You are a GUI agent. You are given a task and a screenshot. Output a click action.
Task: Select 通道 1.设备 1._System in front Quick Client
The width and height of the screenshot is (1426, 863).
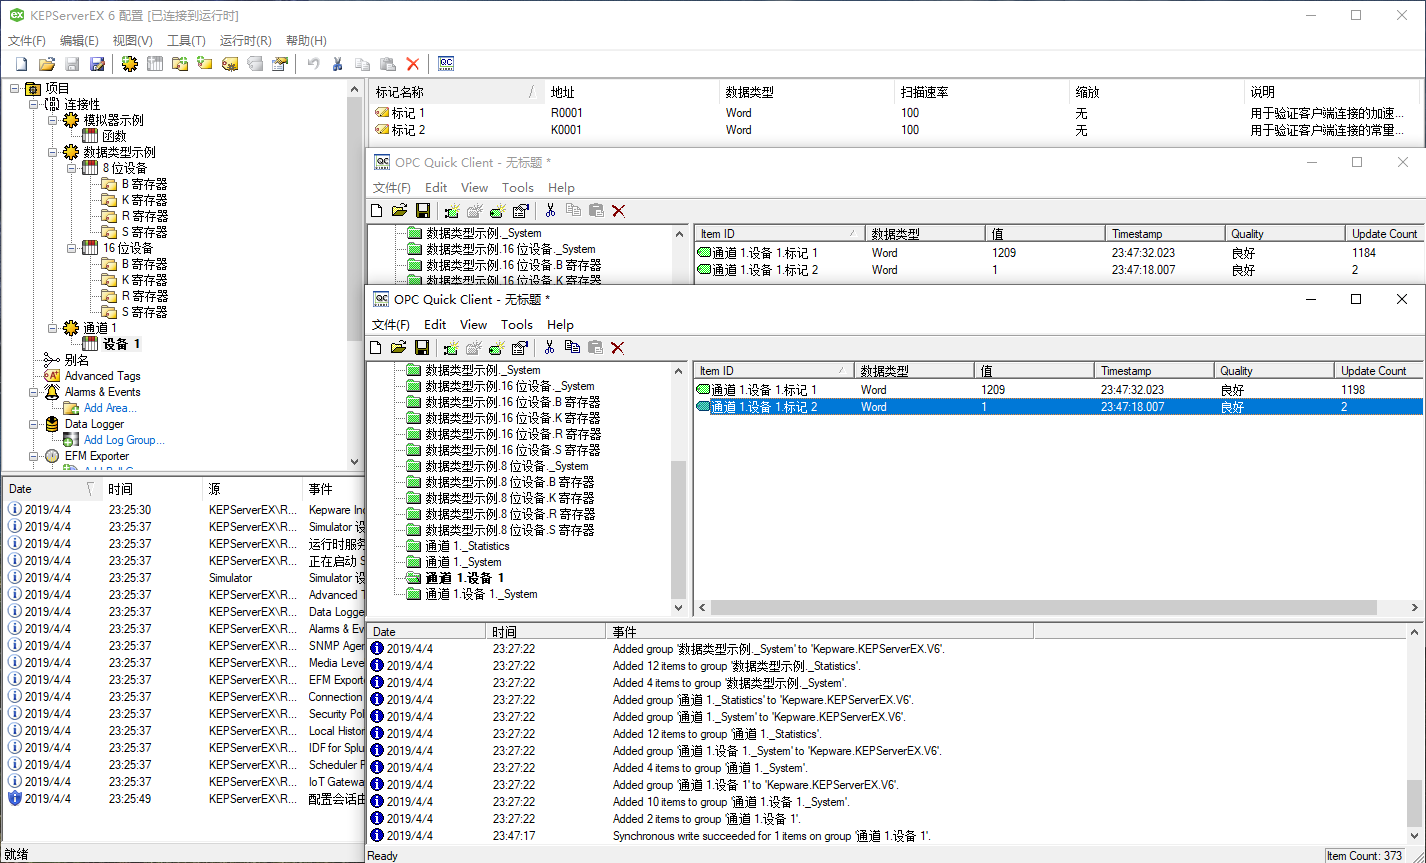click(x=480, y=594)
